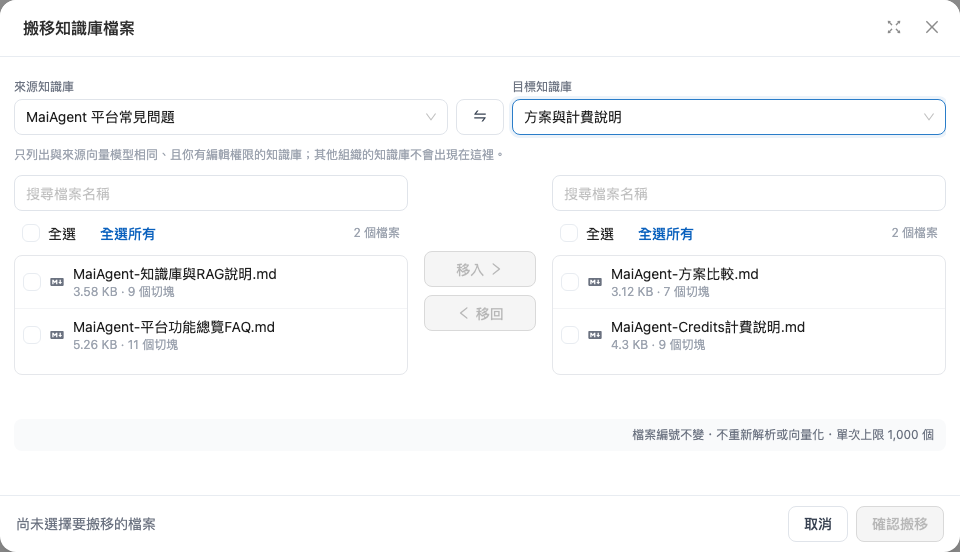The height and width of the screenshot is (552, 960).
Task: Click markdown icon of MaiAgent-Credits計費說明.md
Action: pyautogui.click(x=595, y=335)
